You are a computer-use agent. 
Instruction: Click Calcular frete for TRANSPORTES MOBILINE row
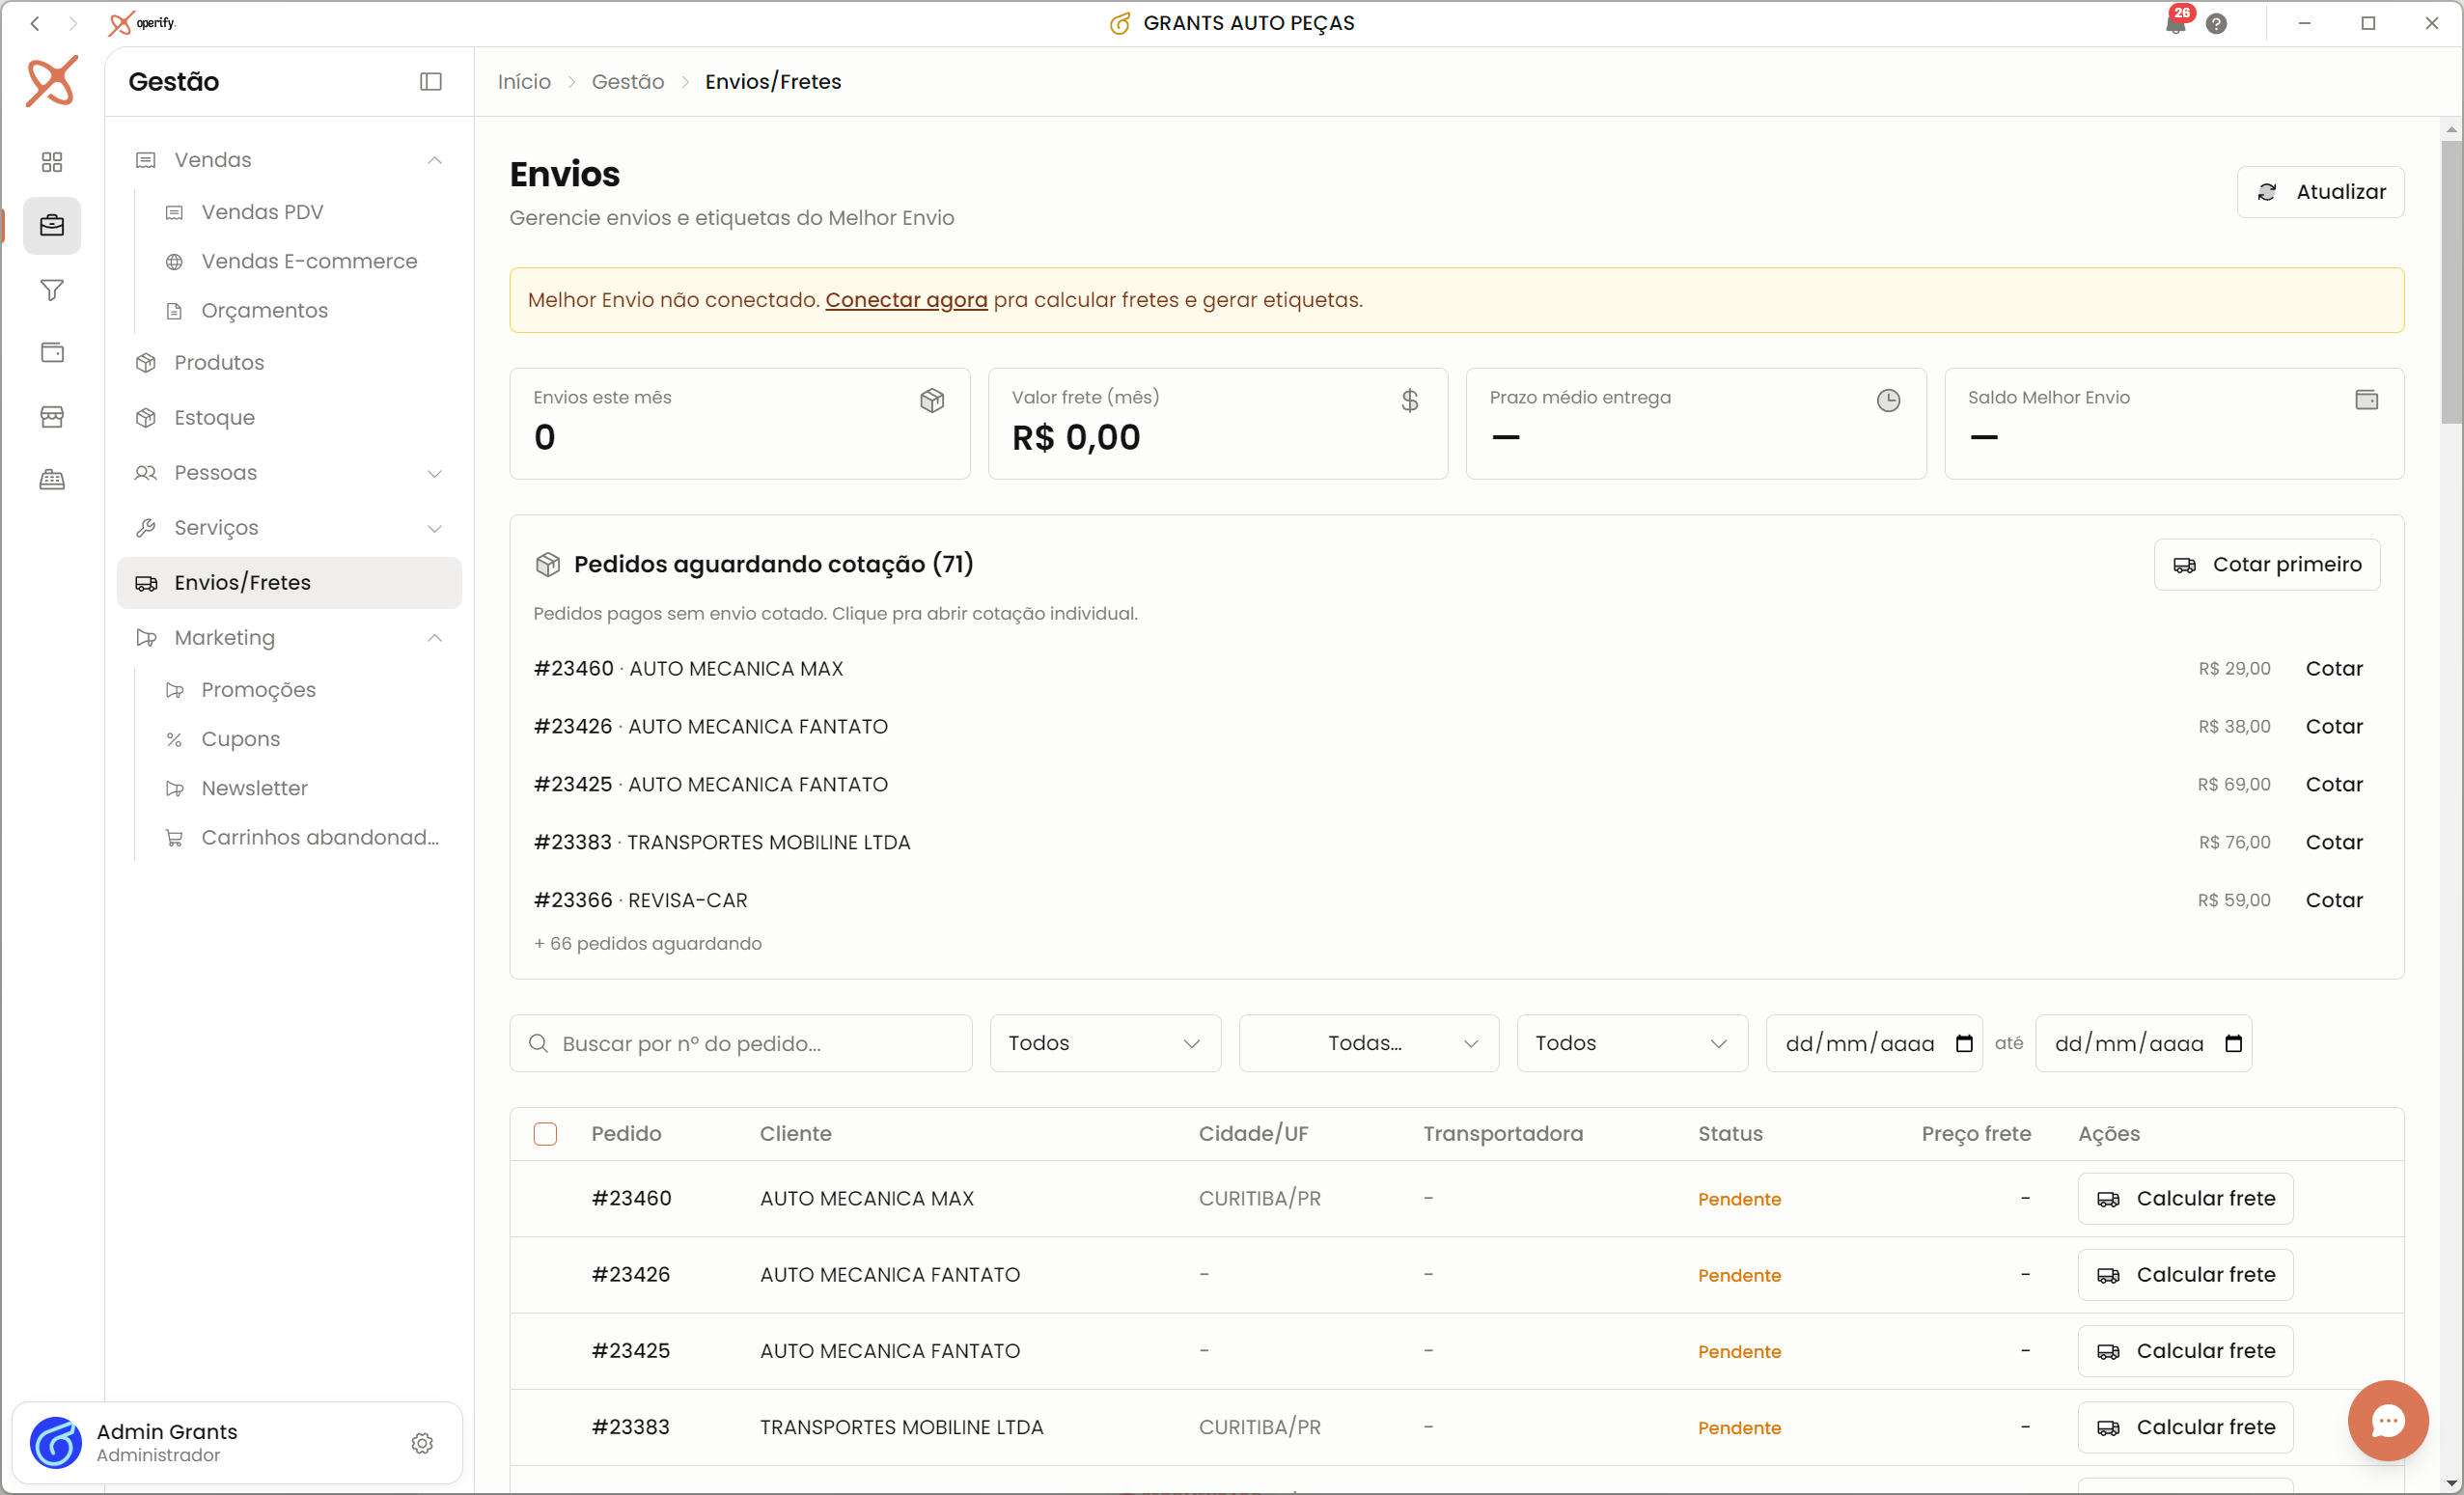[2185, 1428]
